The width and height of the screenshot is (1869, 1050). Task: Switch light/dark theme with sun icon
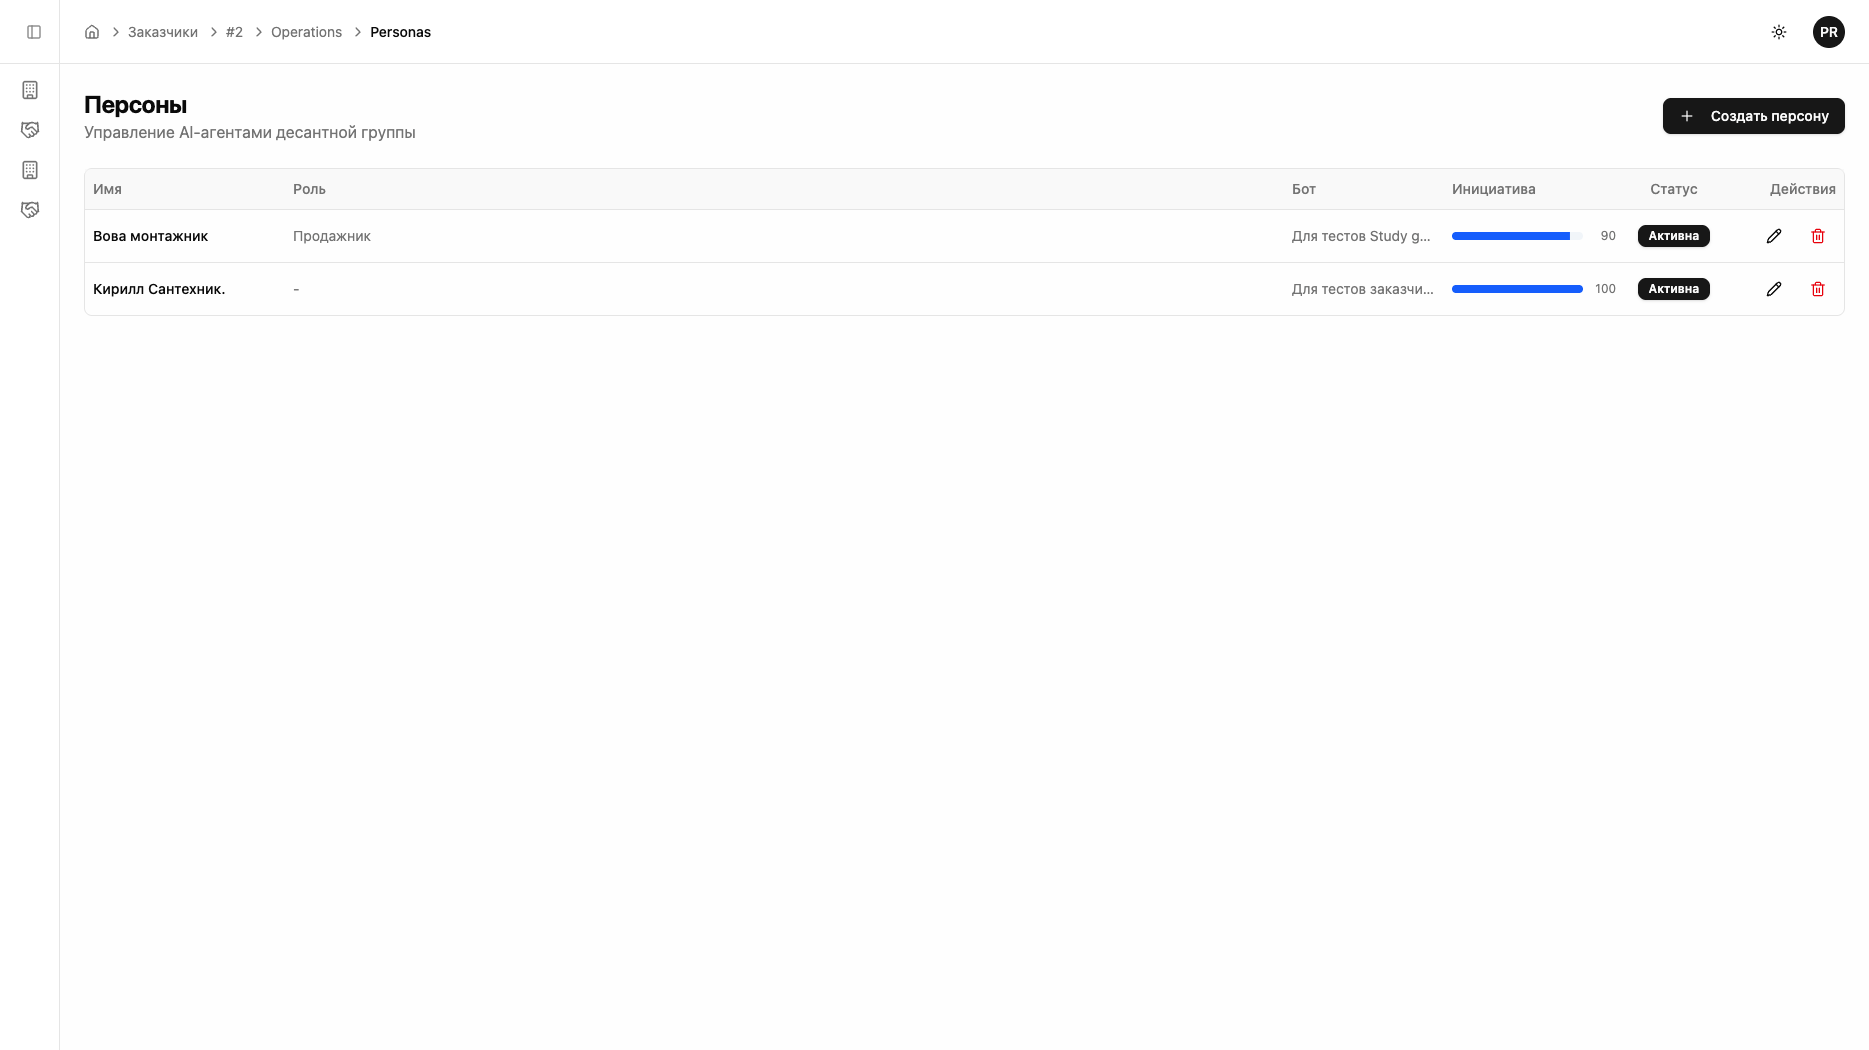1779,32
